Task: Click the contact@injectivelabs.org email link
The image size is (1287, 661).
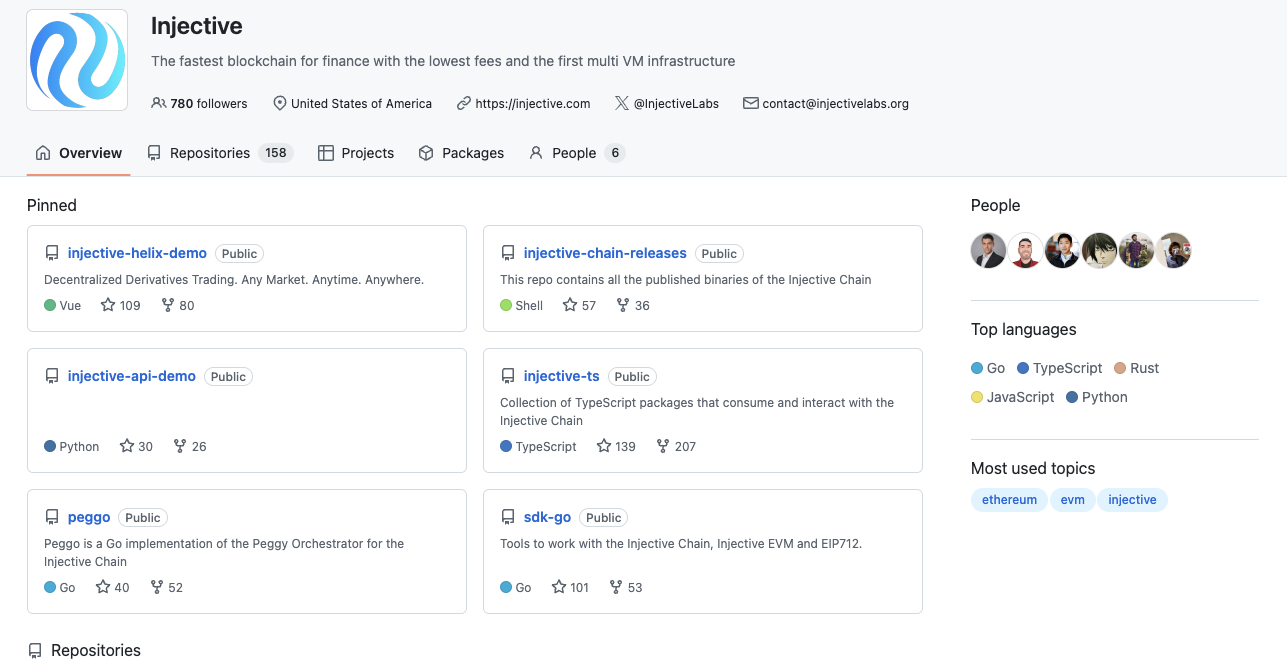Action: 835,103
